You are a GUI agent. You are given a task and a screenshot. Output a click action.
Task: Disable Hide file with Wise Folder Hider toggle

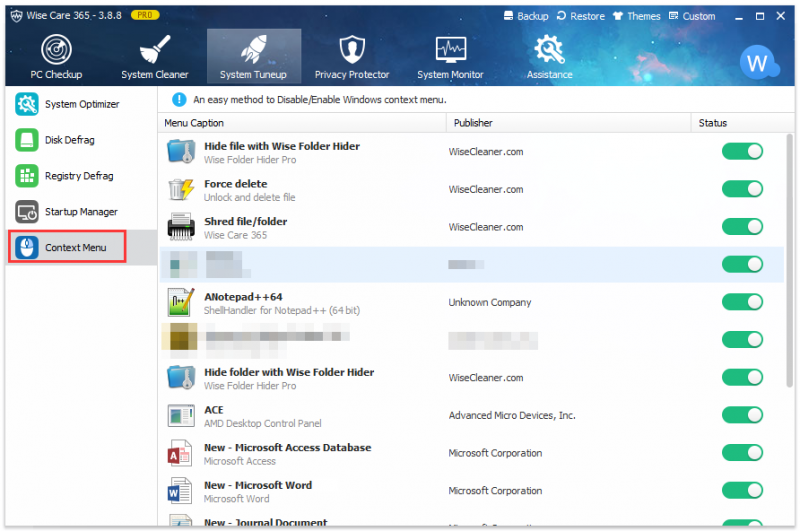click(x=742, y=151)
